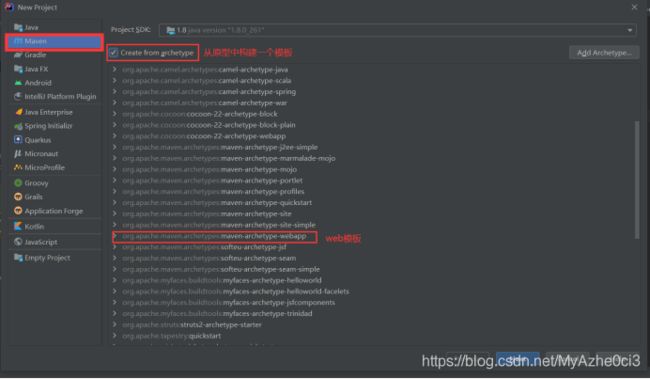Expand maven-archetype-webapp node
Viewport: 650px width, 379px height.
click(114, 236)
